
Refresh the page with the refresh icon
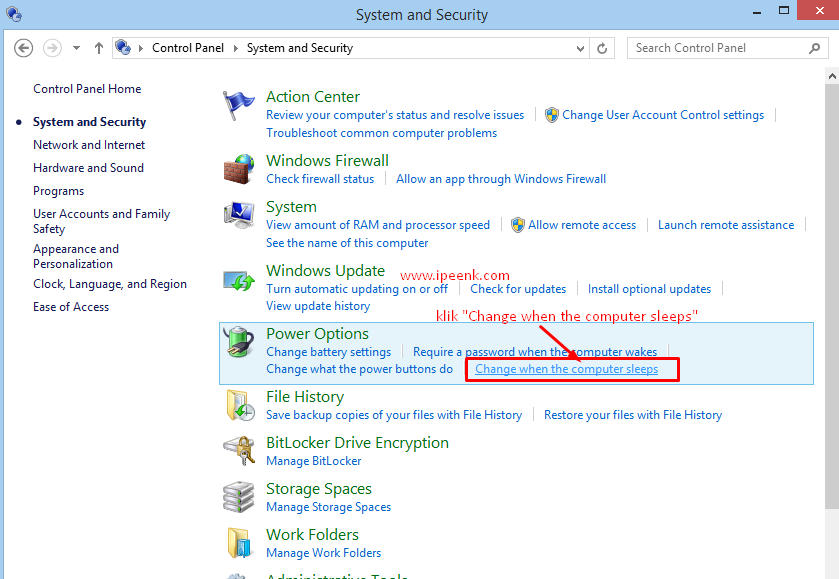tap(601, 47)
